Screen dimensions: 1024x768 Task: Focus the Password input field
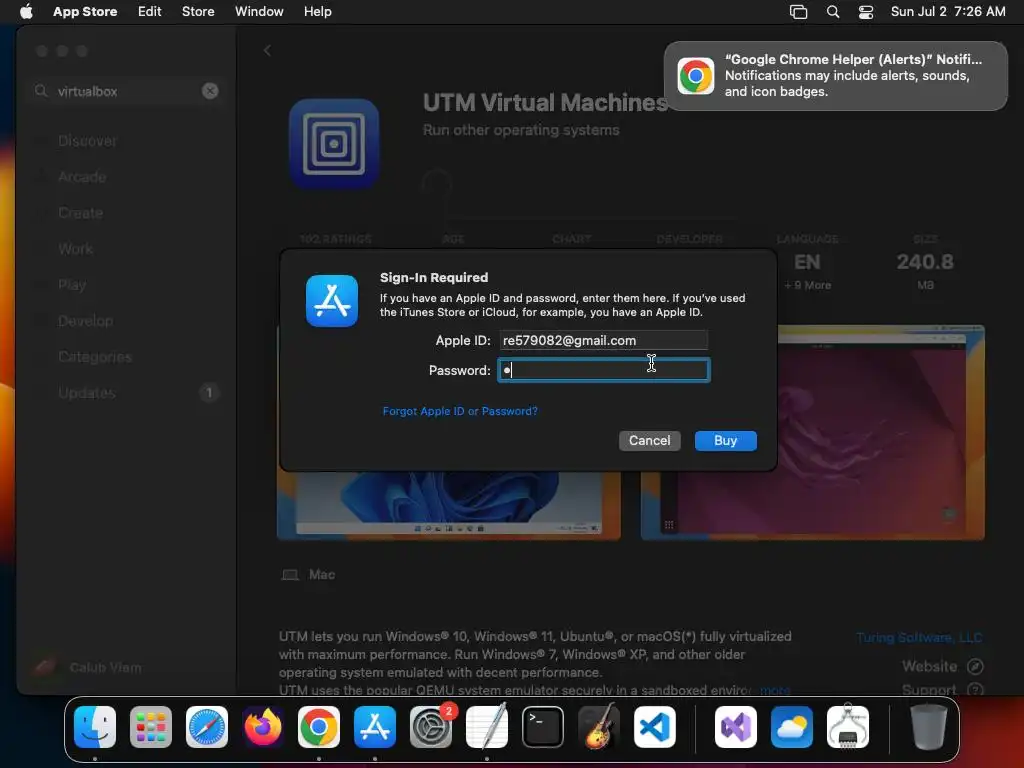(x=603, y=370)
